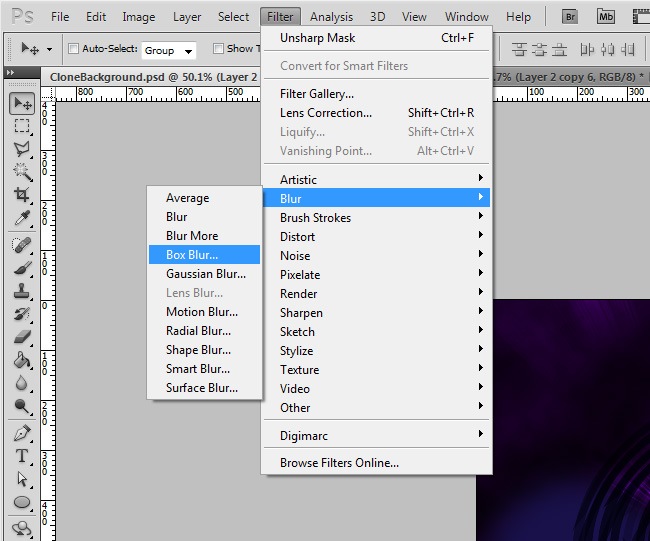Select the Crop tool
Image resolution: width=650 pixels, height=541 pixels.
[x=22, y=195]
